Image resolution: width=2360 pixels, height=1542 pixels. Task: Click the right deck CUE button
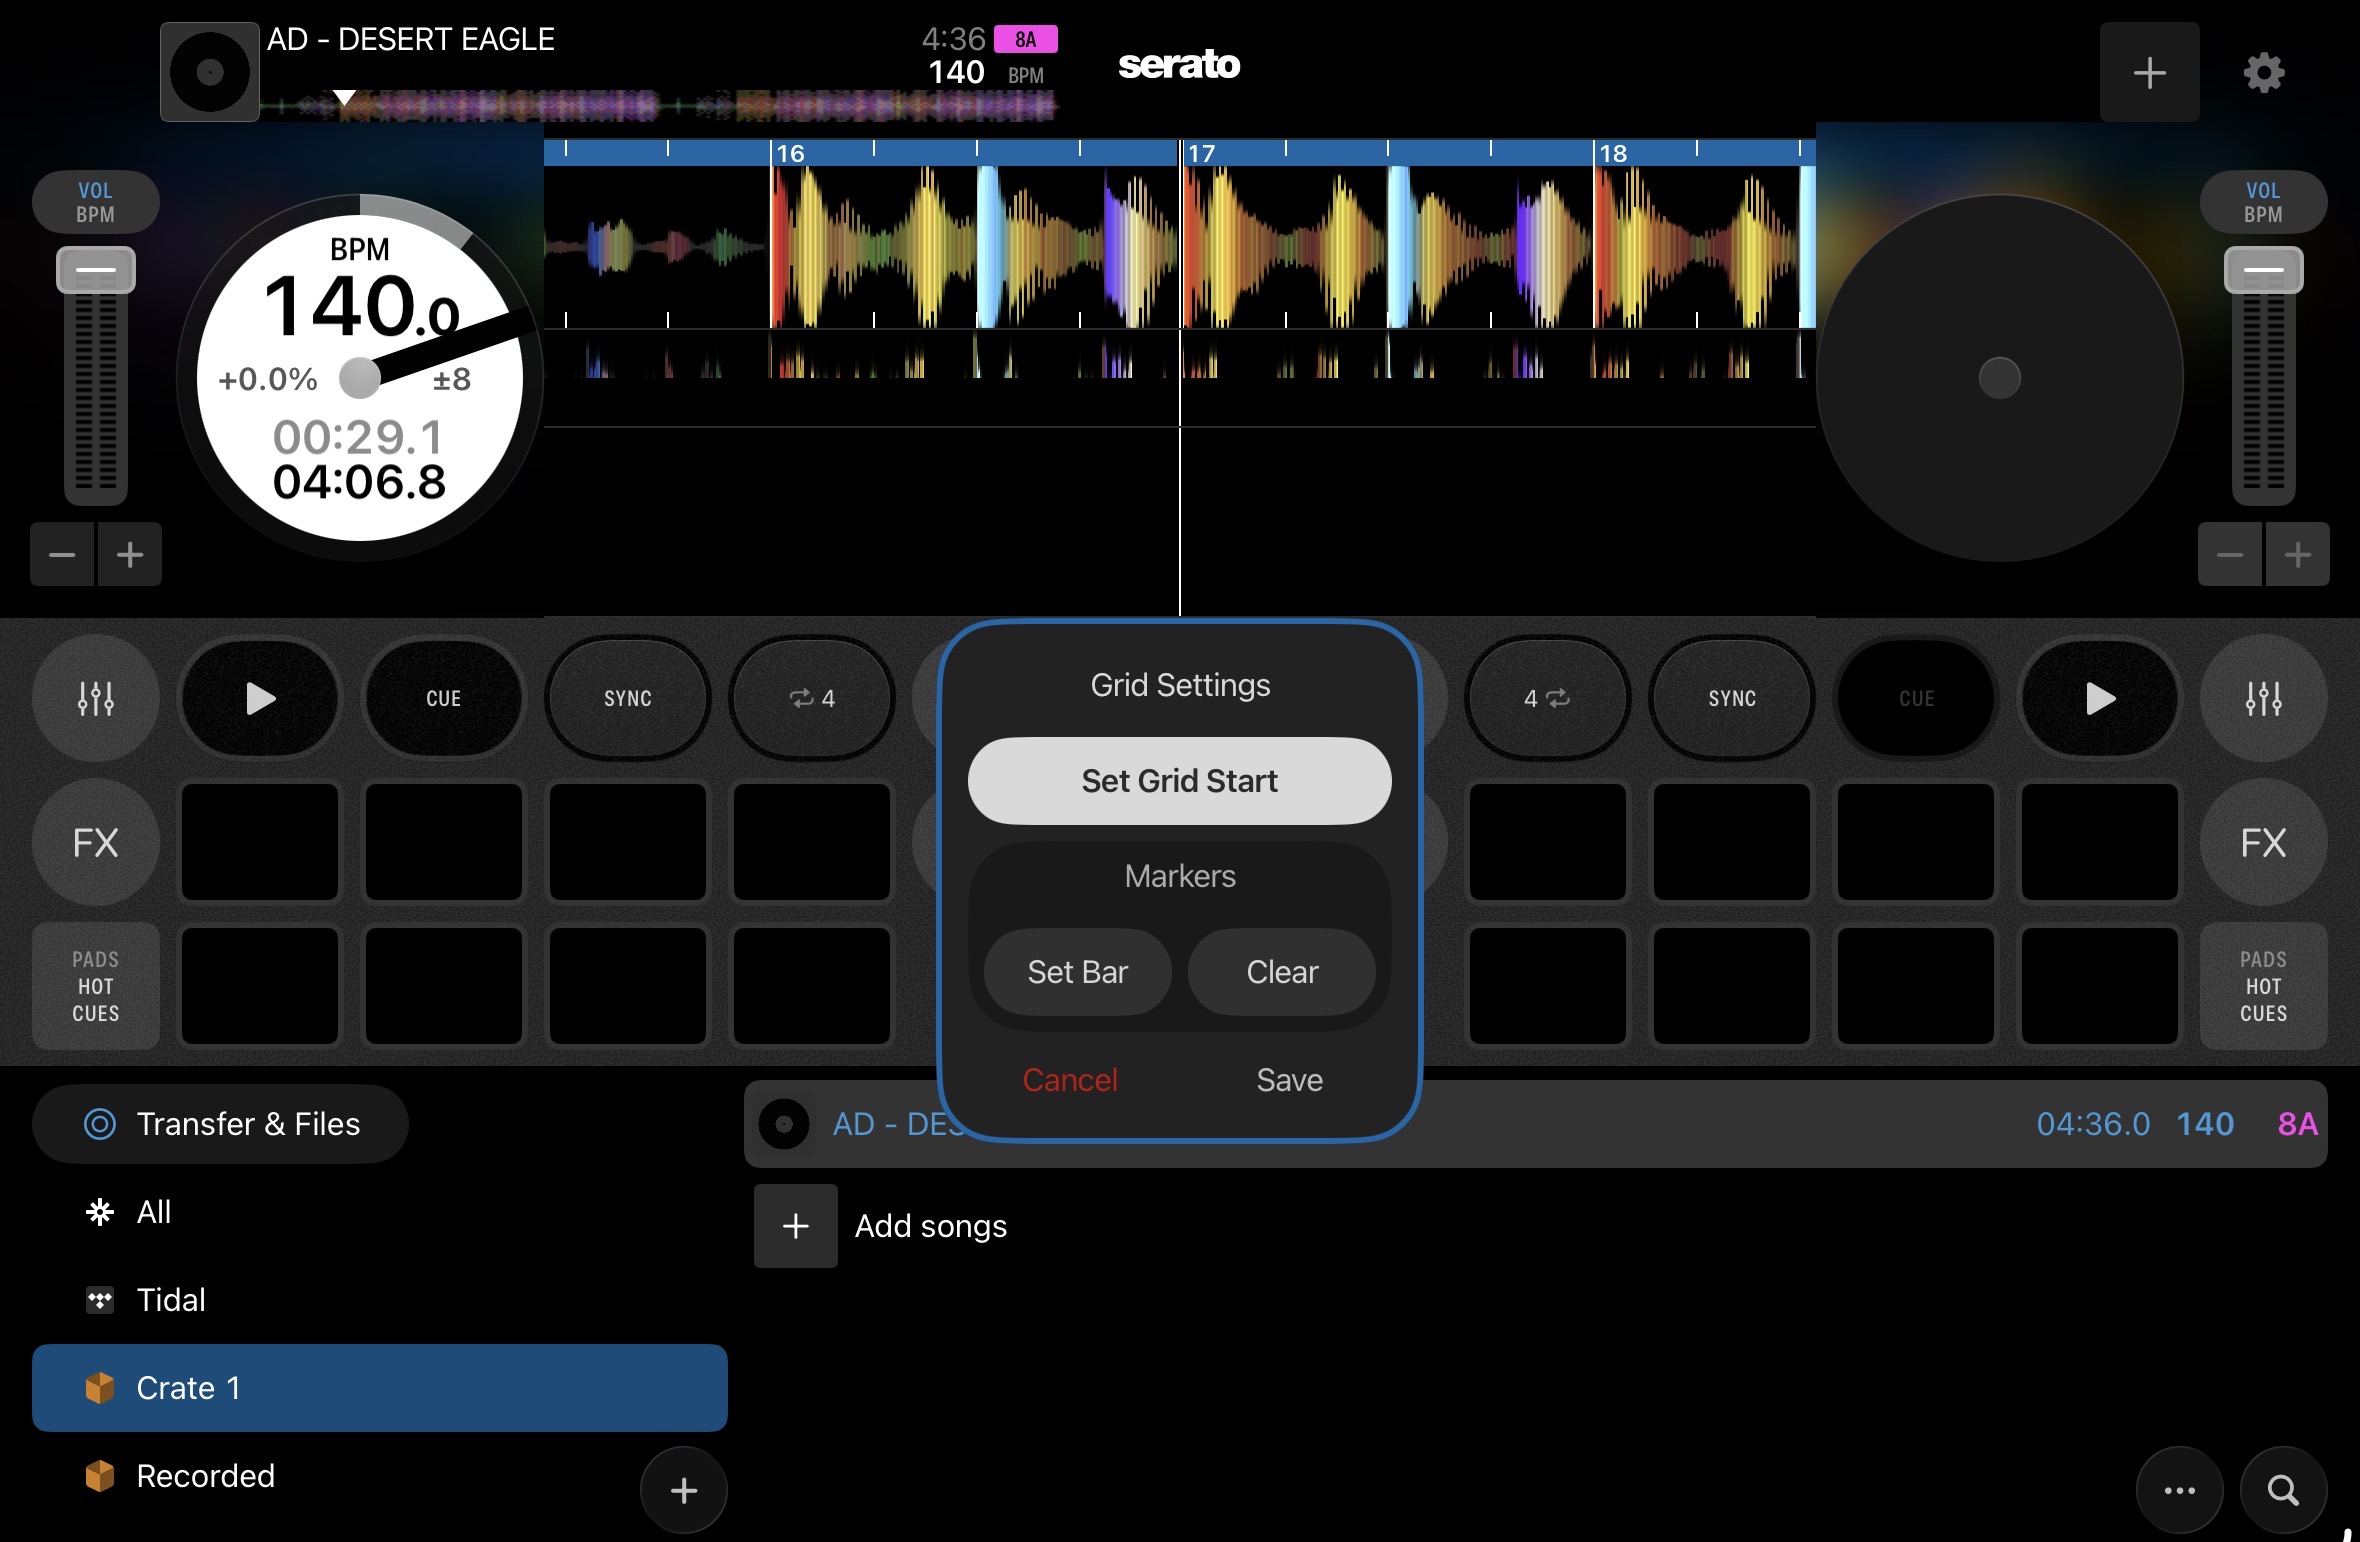pos(1916,698)
